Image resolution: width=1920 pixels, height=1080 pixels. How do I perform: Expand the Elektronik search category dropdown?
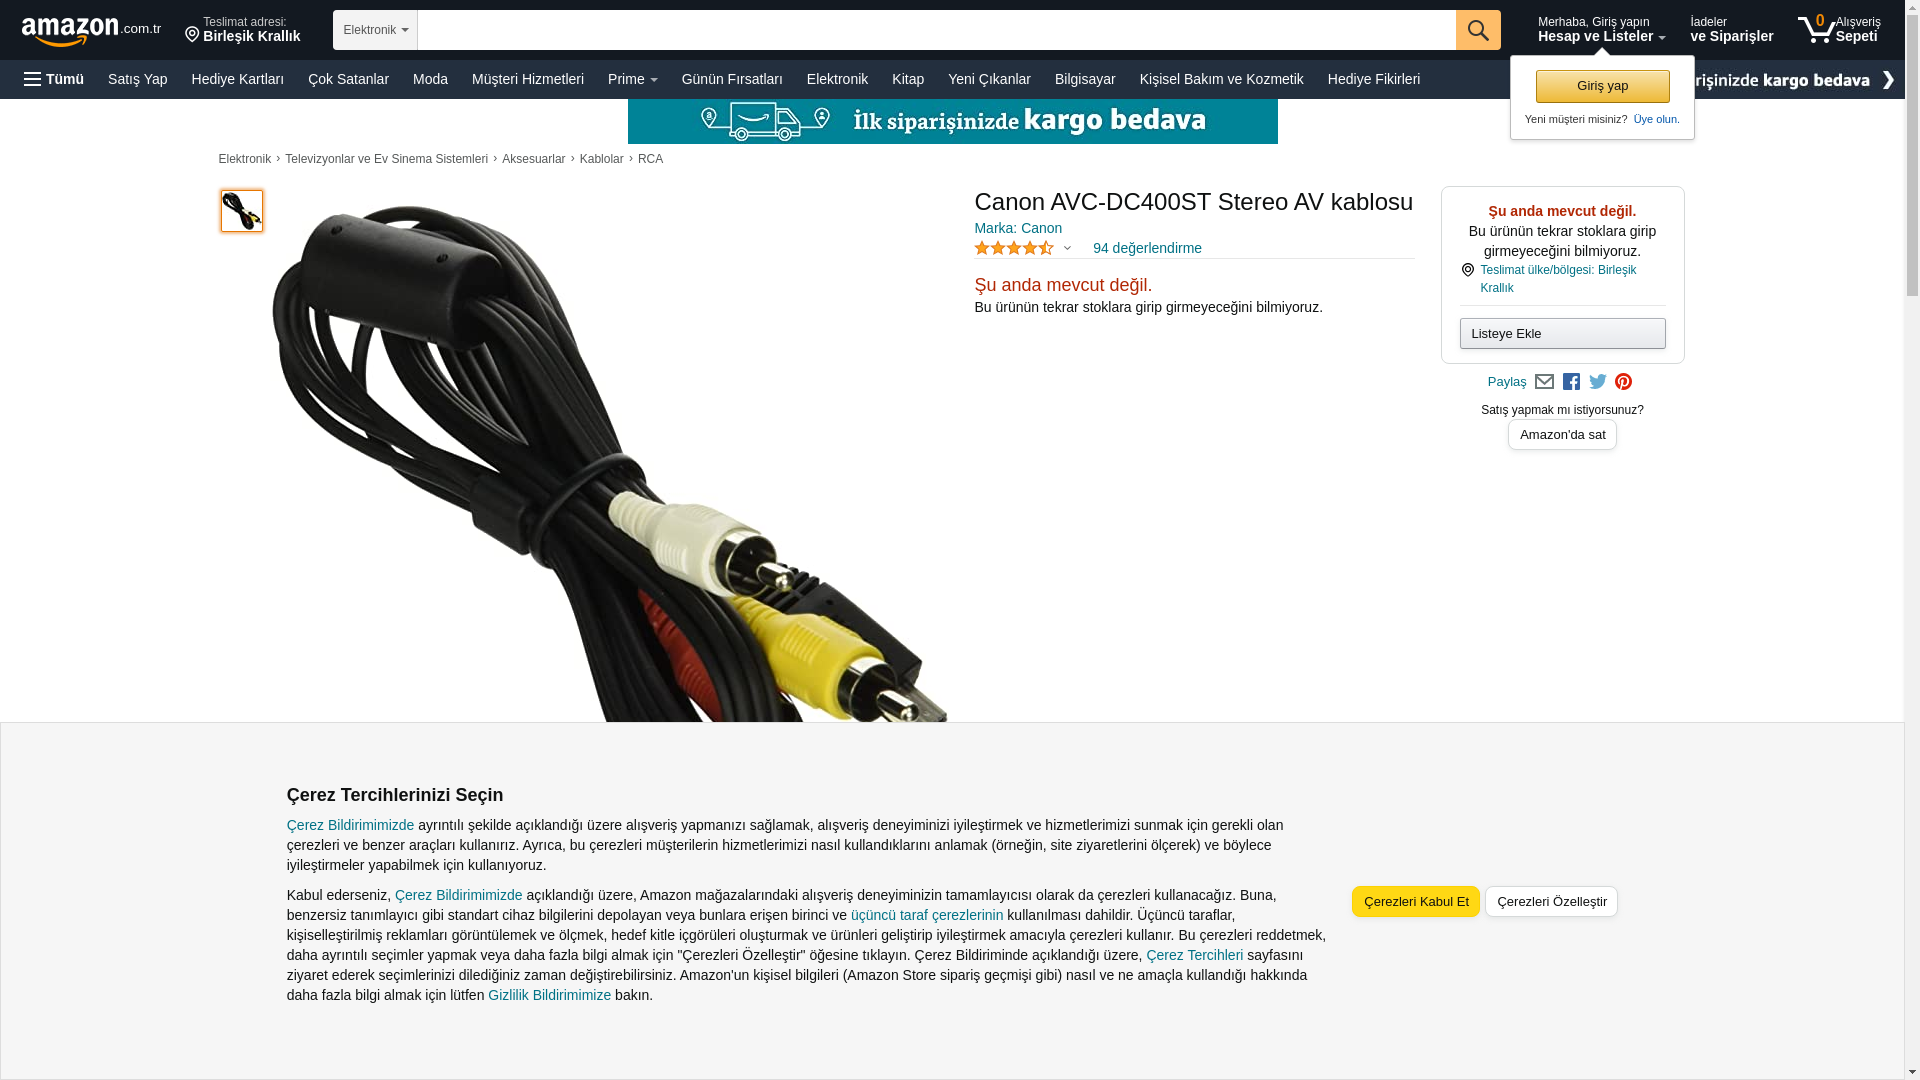tap(375, 30)
